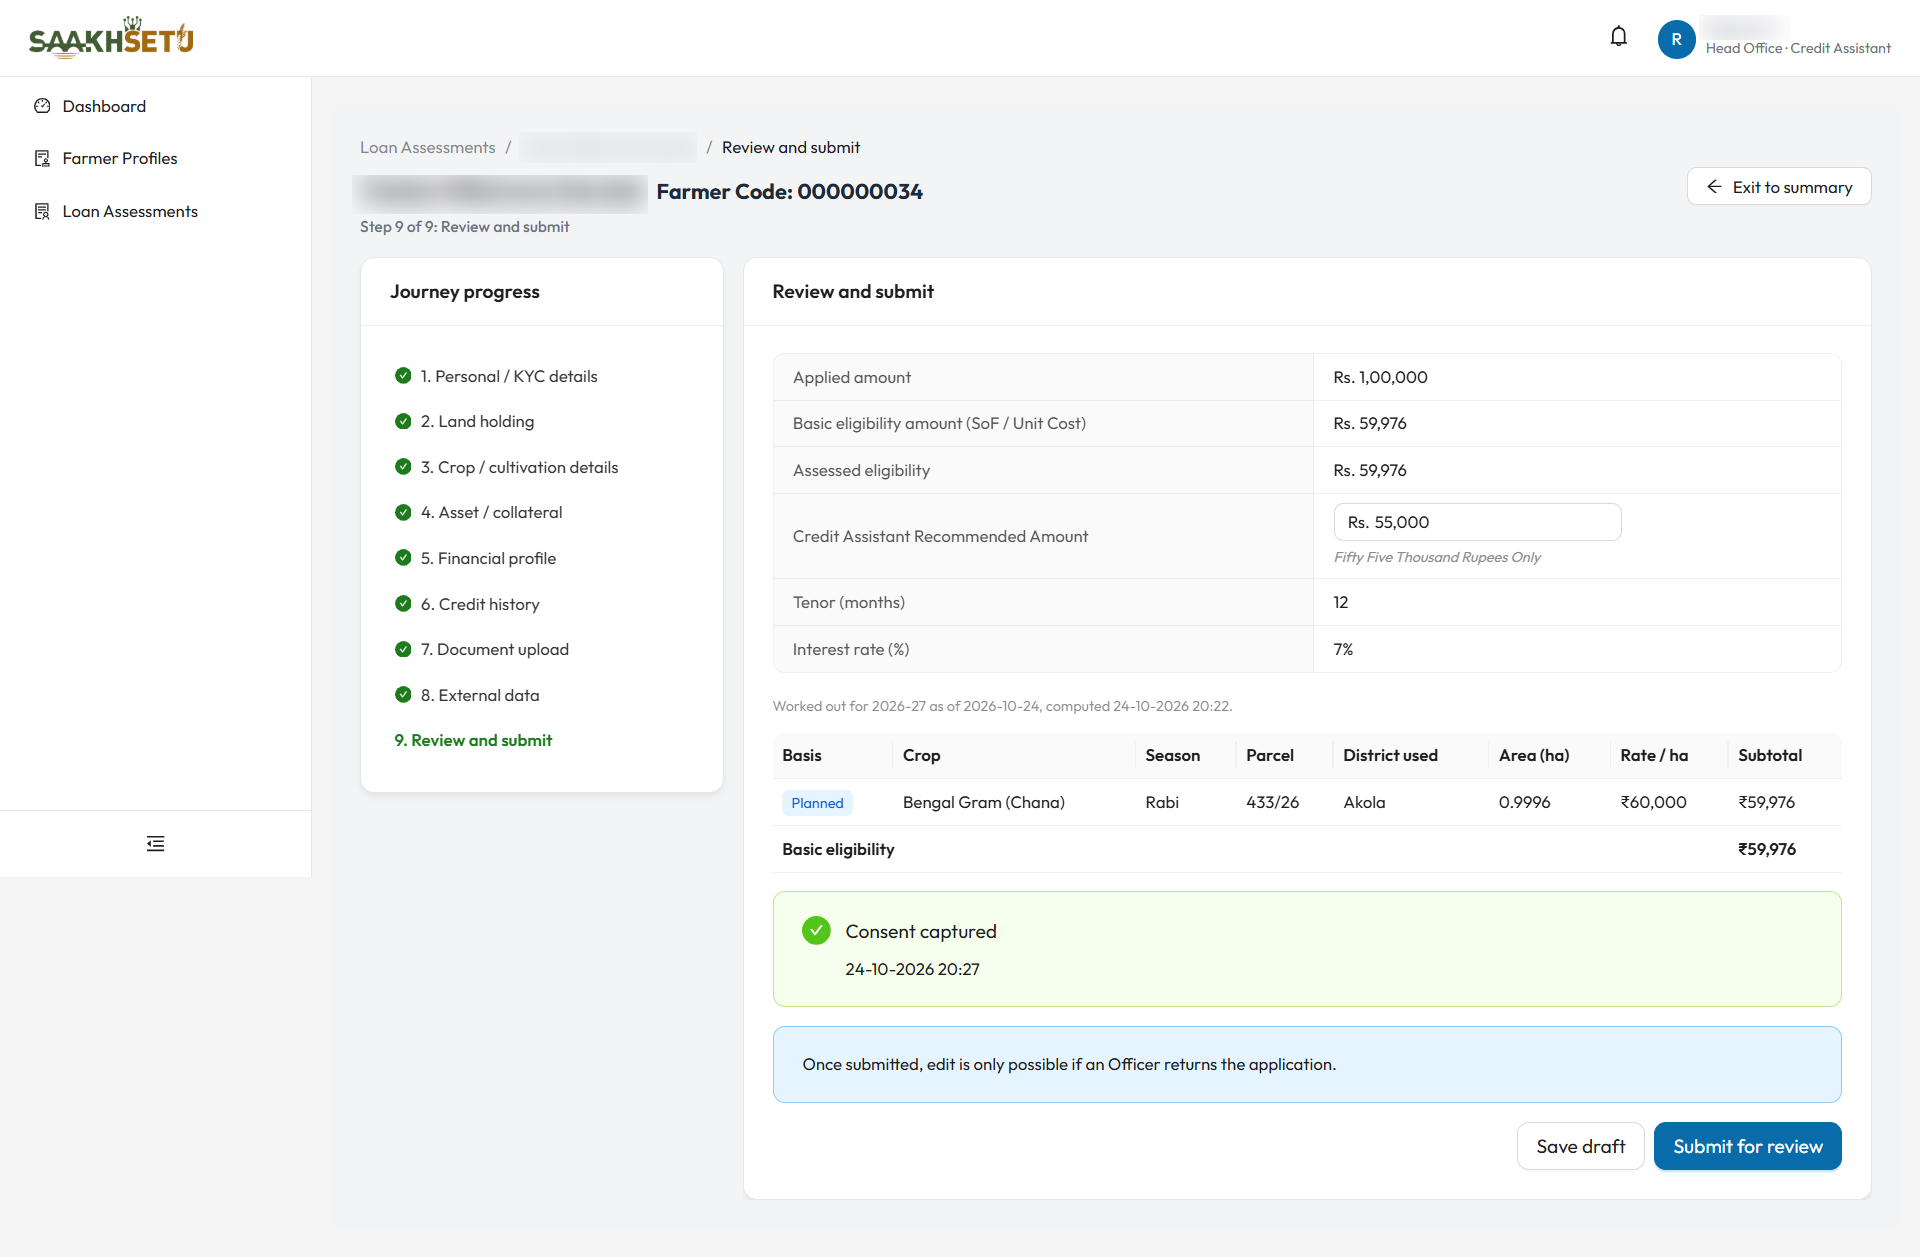Click the check icon beside Asset / collateral
The width and height of the screenshot is (1920, 1257).
click(403, 512)
